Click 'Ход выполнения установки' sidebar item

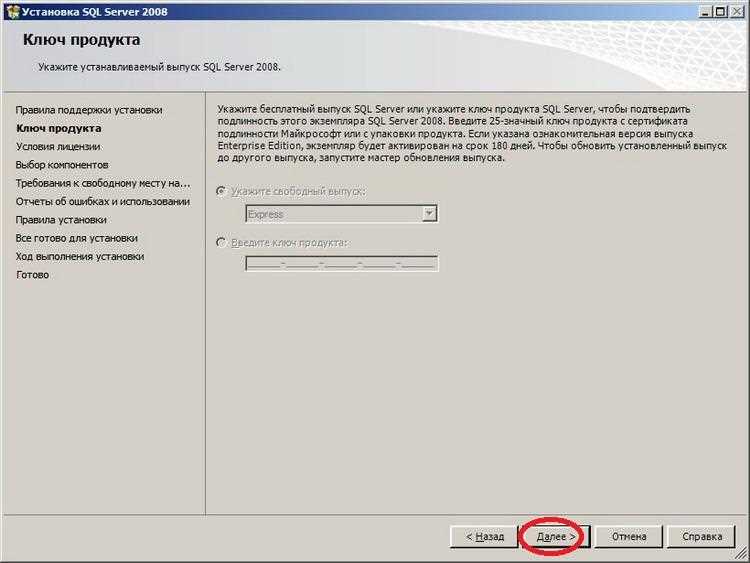tap(80, 256)
